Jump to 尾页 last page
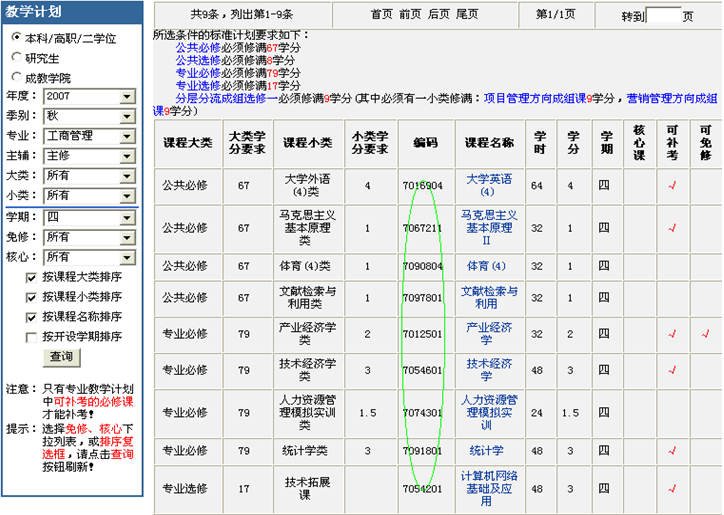 [x=467, y=14]
